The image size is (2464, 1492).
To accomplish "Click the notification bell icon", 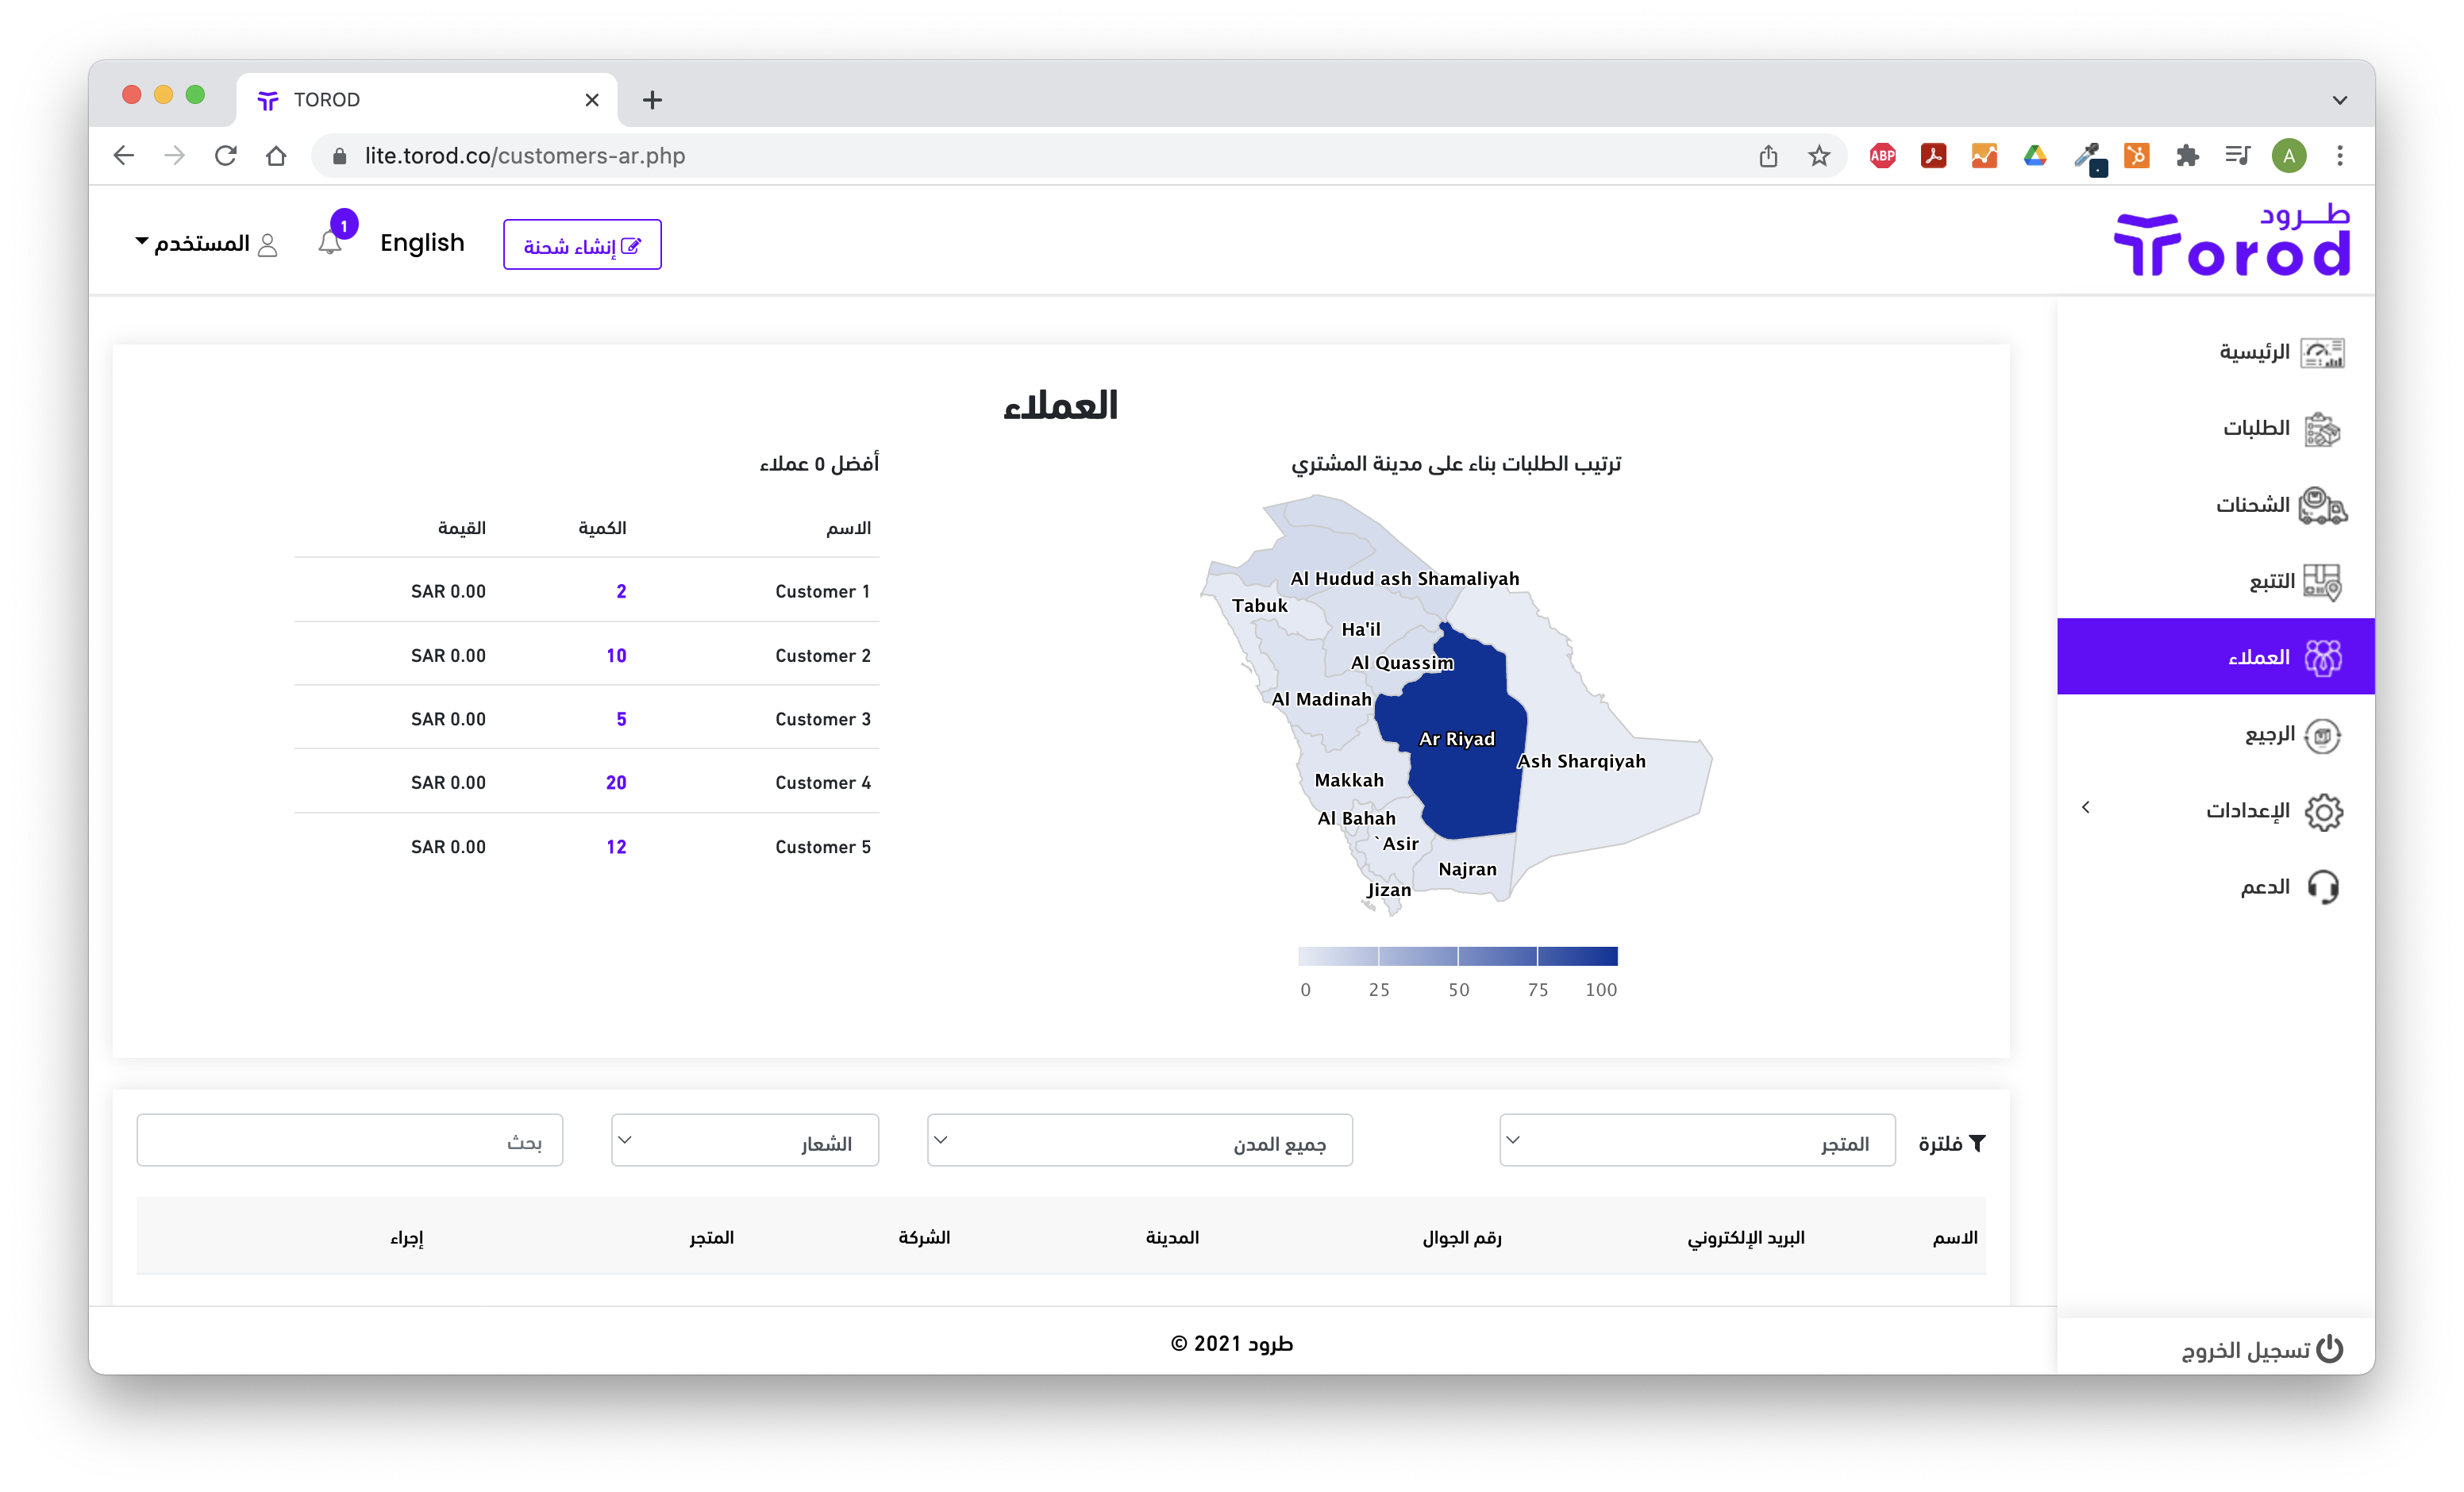I will pyautogui.click(x=330, y=243).
